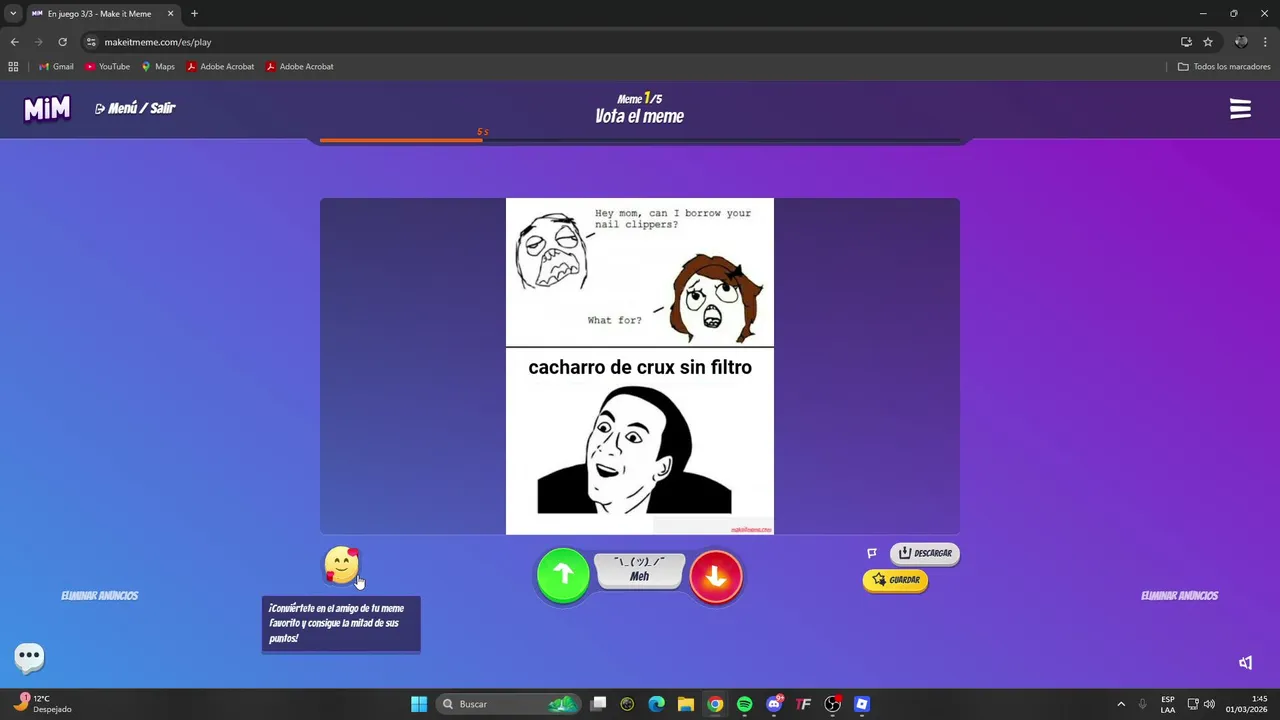This screenshot has height=720, width=1280.
Task: Close the Make it Meme tab
Action: click(170, 14)
